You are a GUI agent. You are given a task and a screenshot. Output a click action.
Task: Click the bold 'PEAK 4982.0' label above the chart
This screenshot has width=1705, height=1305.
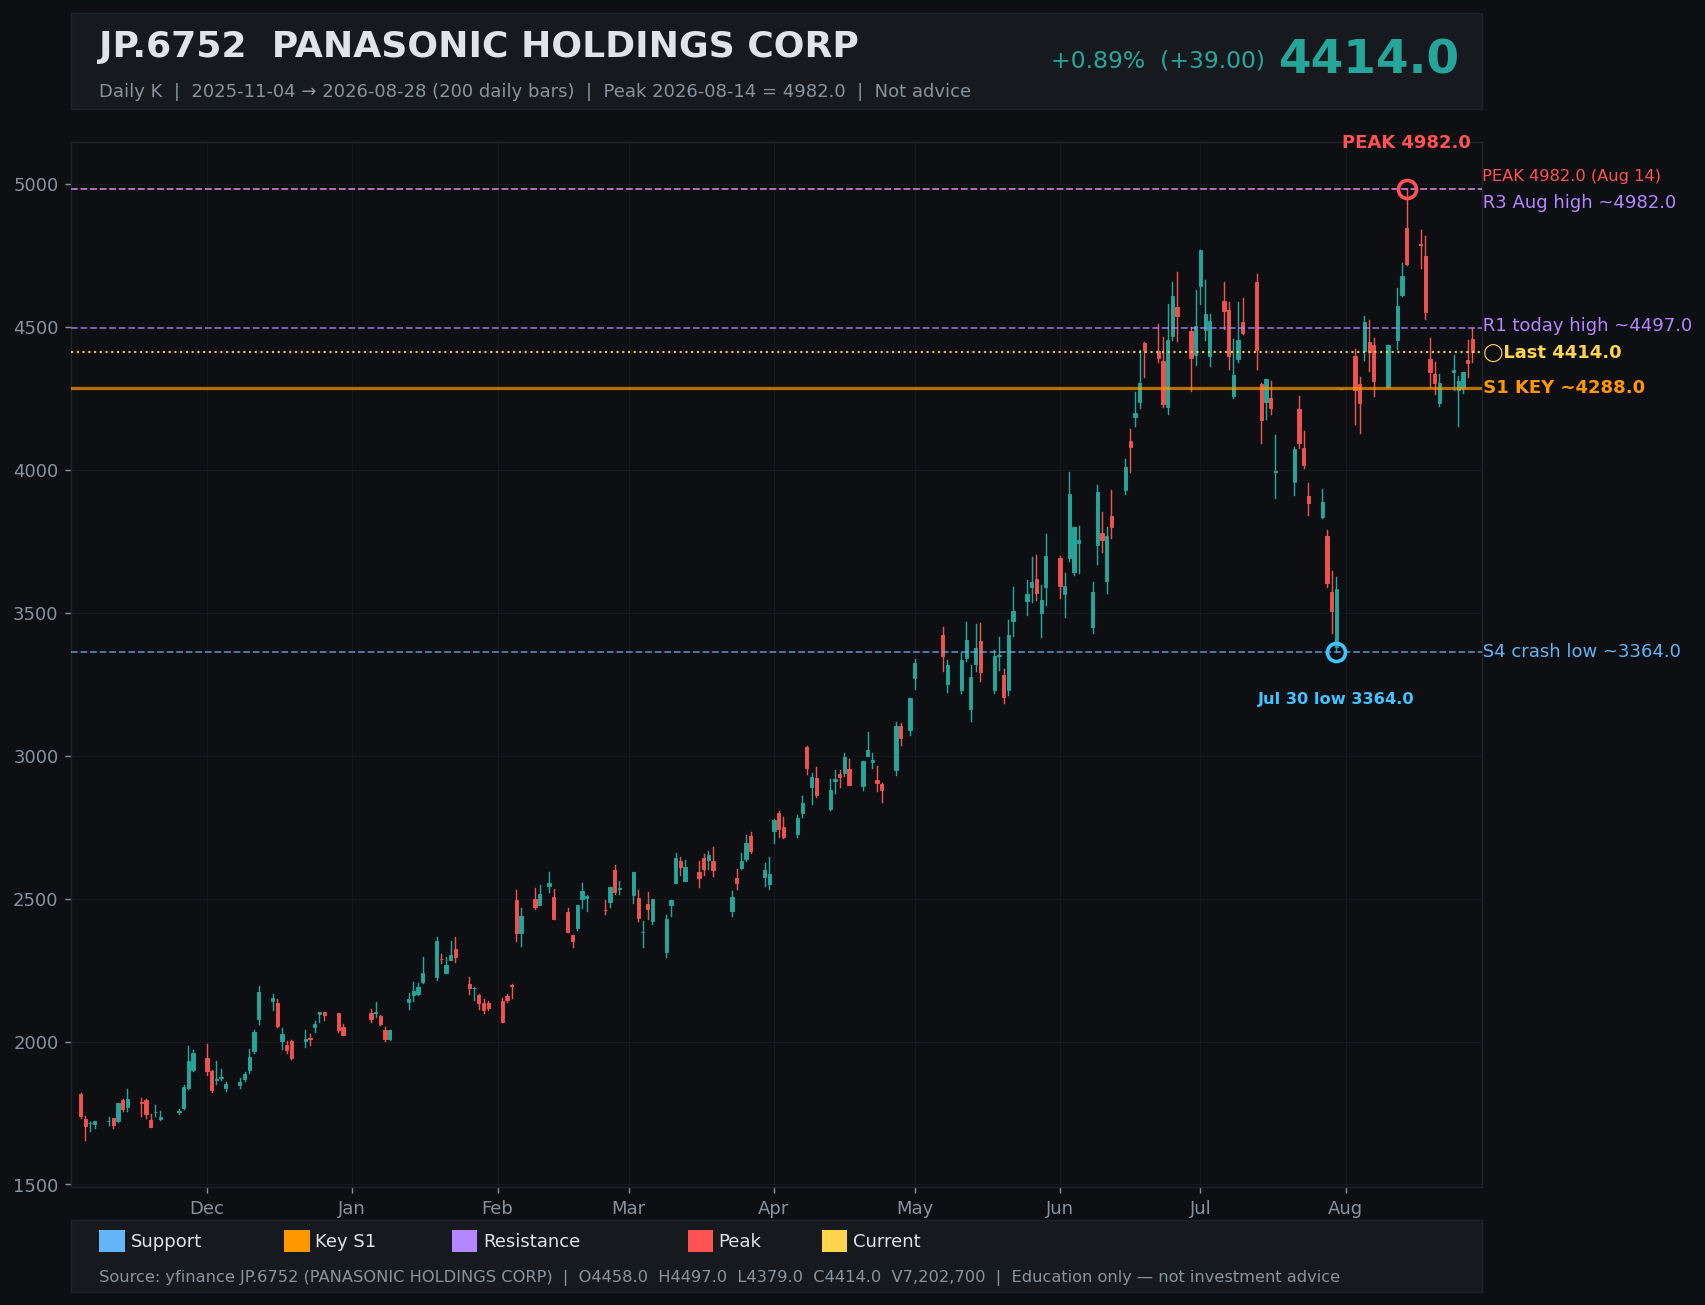[x=1406, y=142]
